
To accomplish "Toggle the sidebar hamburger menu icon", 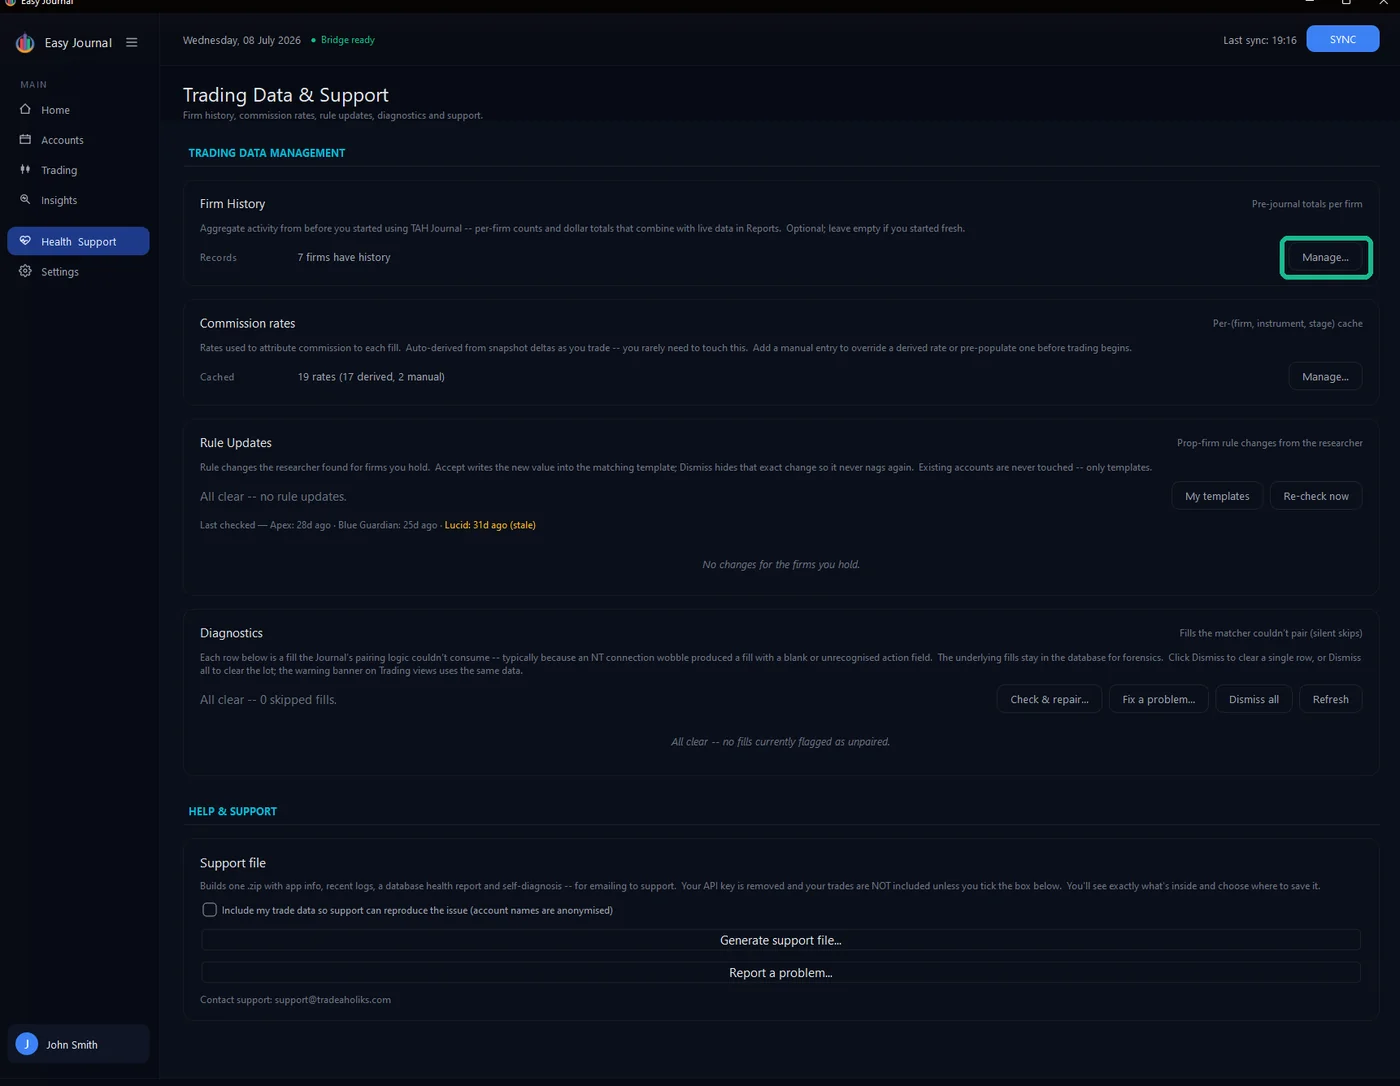I will tap(131, 43).
